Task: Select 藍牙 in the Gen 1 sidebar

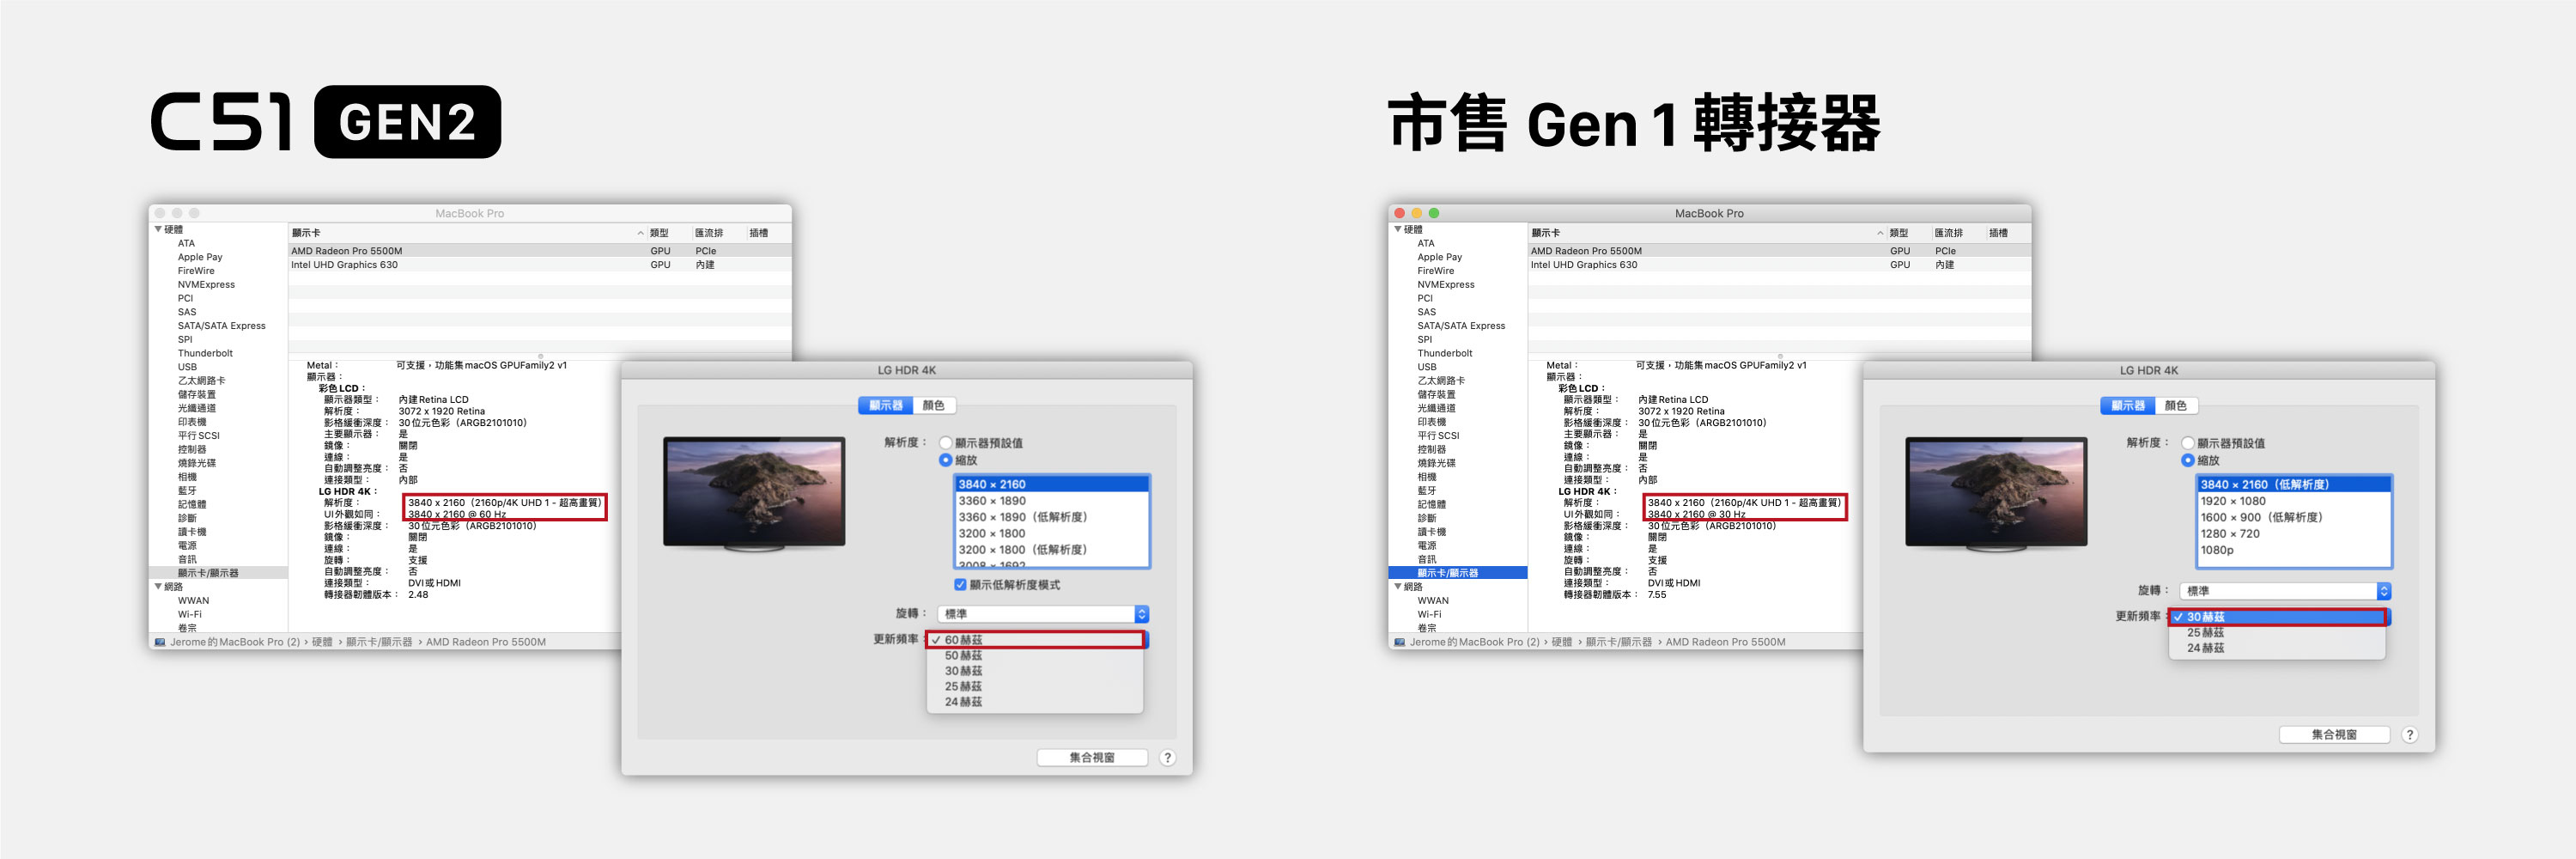Action: tap(1427, 491)
